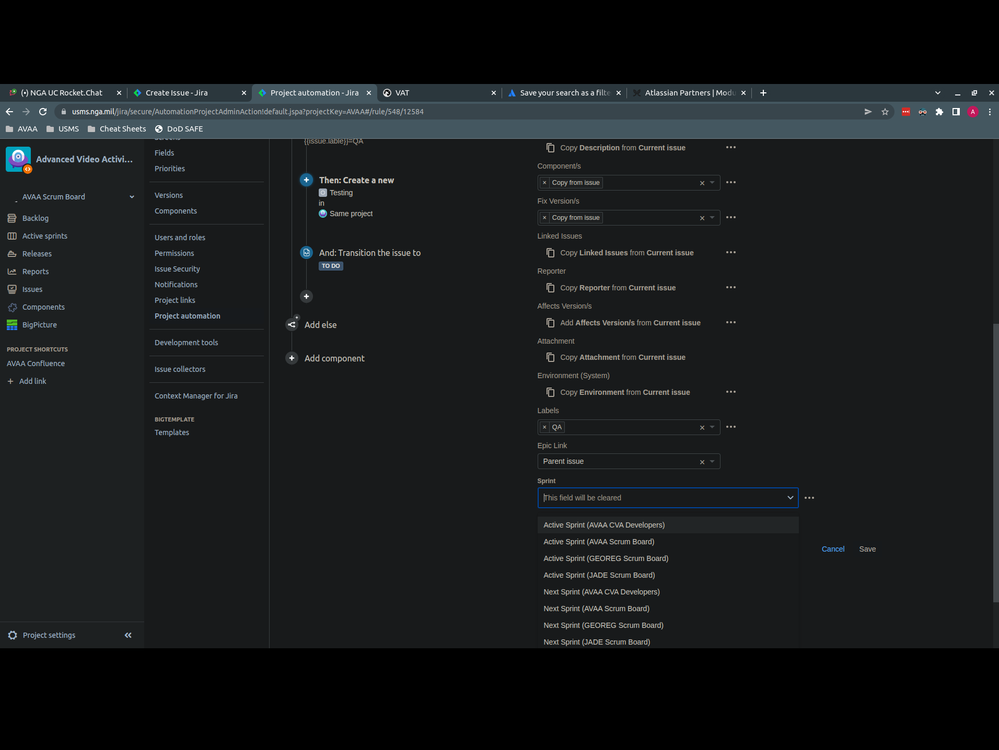Open more options for Fix Version/s

click(x=731, y=217)
